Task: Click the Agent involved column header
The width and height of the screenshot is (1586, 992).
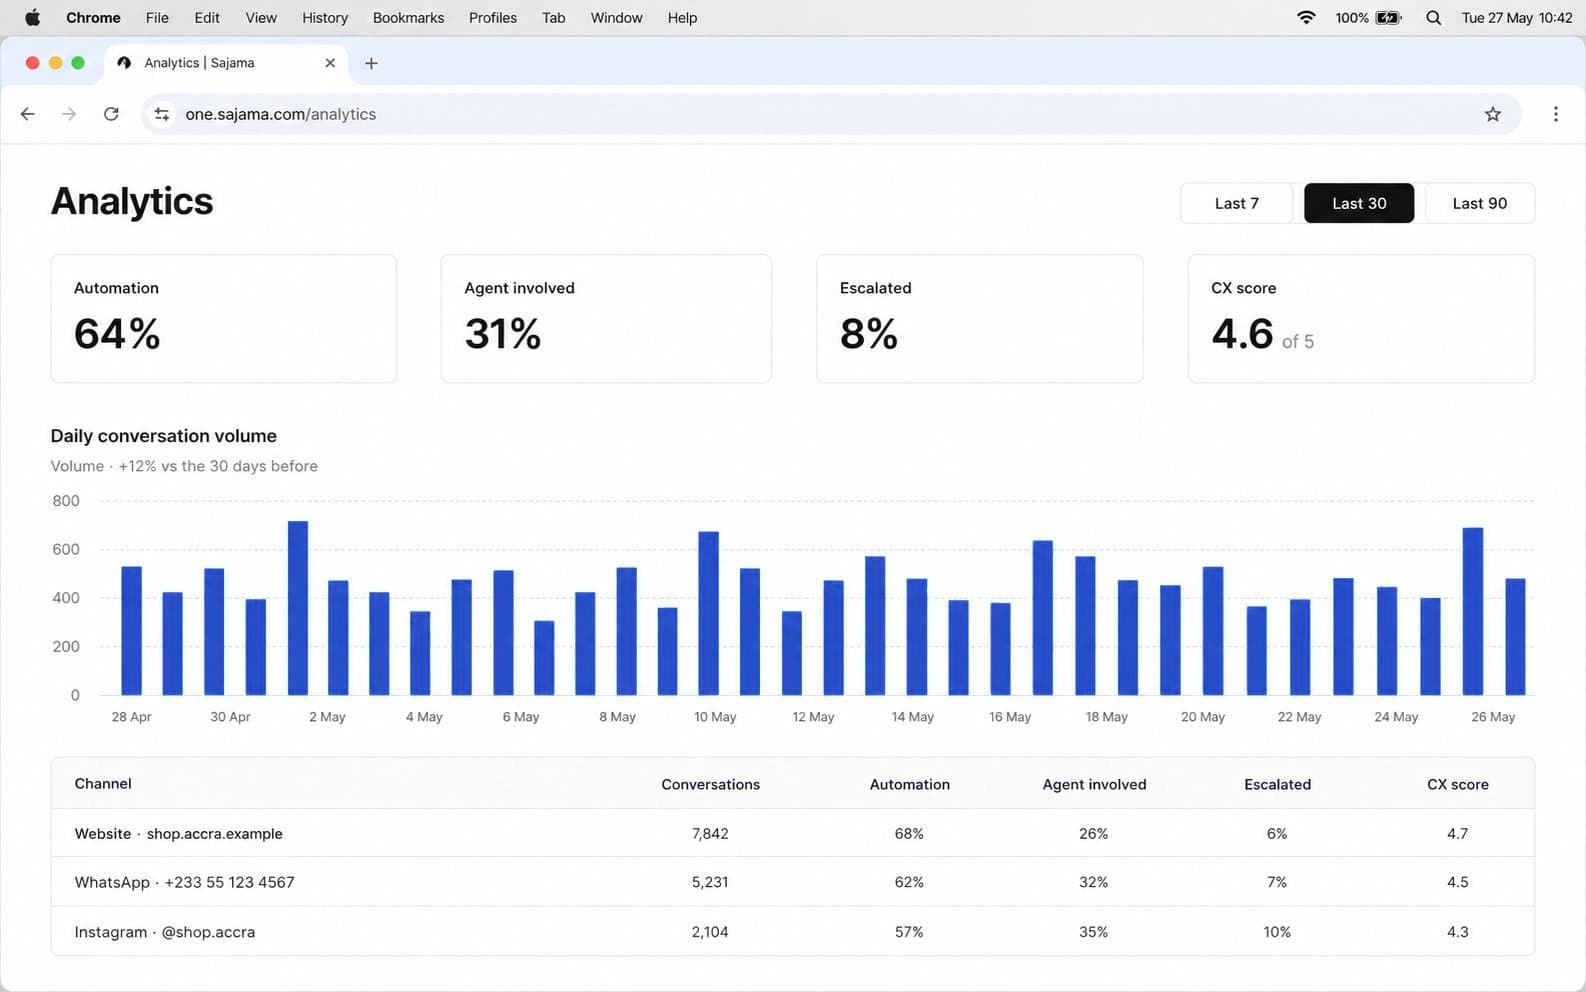Action: point(1094,785)
